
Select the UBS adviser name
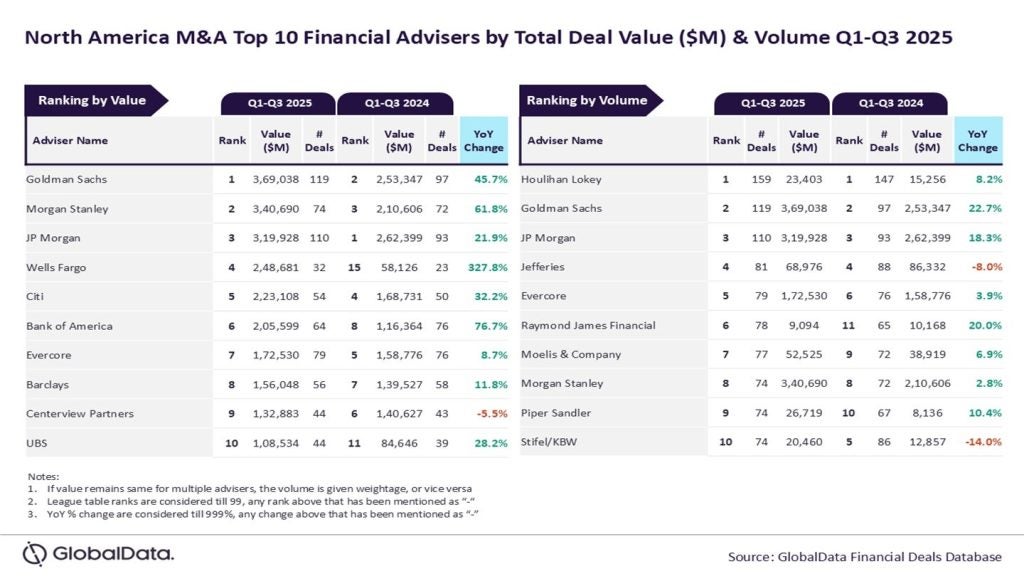(x=38, y=443)
